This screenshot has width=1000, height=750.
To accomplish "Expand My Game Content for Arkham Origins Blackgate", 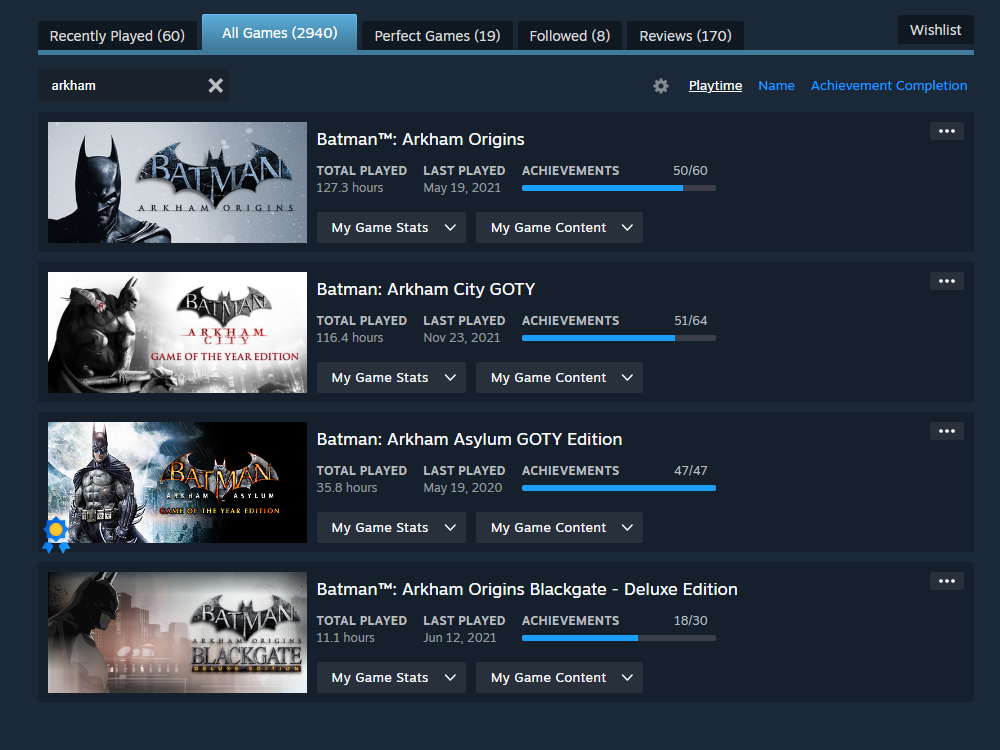I will [x=559, y=677].
